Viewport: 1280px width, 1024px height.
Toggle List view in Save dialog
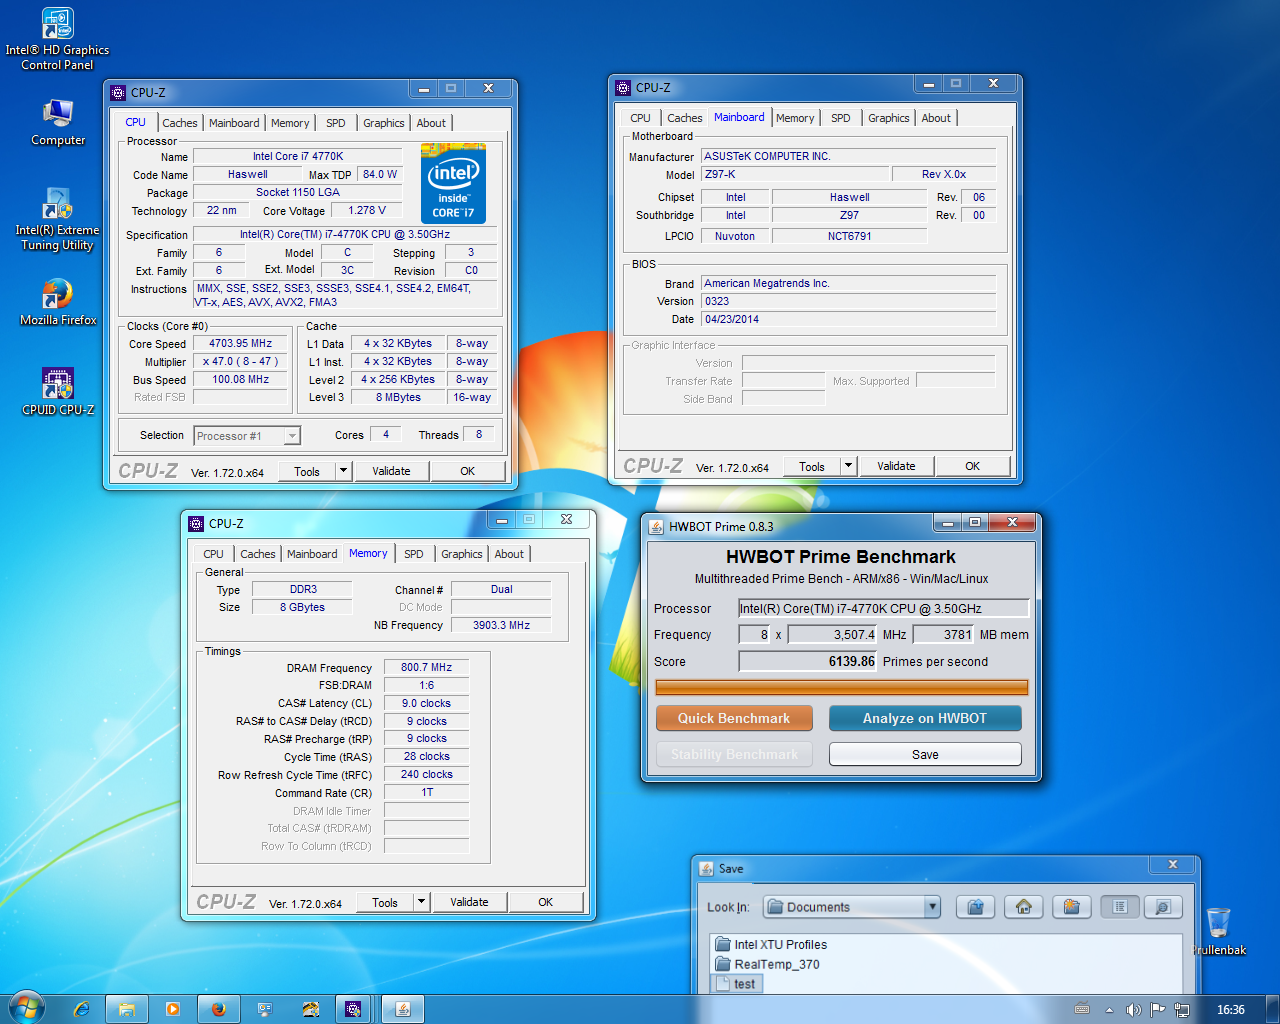coord(1120,907)
